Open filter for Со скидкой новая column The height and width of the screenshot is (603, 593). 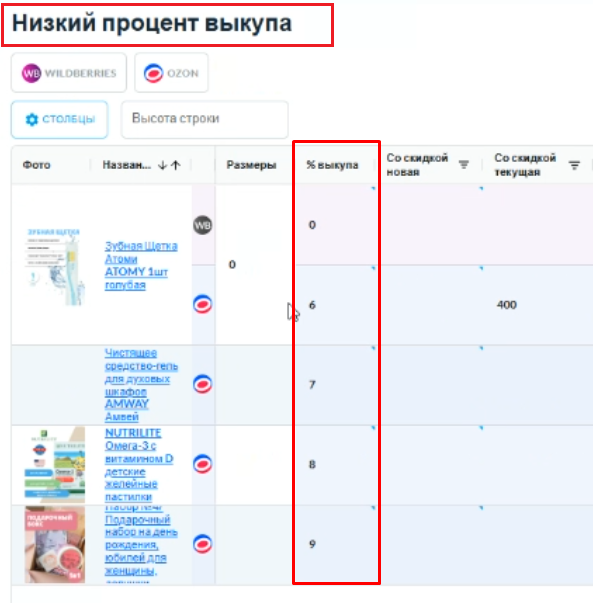(x=464, y=165)
